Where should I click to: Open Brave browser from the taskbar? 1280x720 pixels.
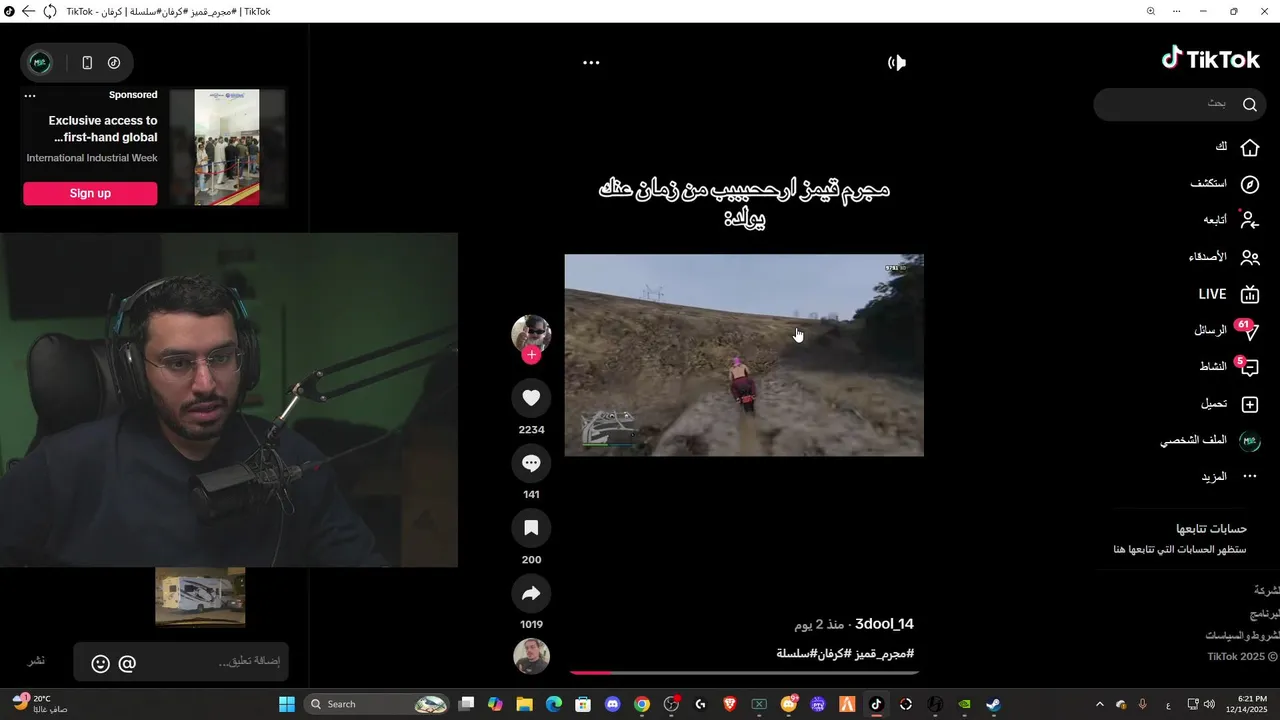coord(730,704)
